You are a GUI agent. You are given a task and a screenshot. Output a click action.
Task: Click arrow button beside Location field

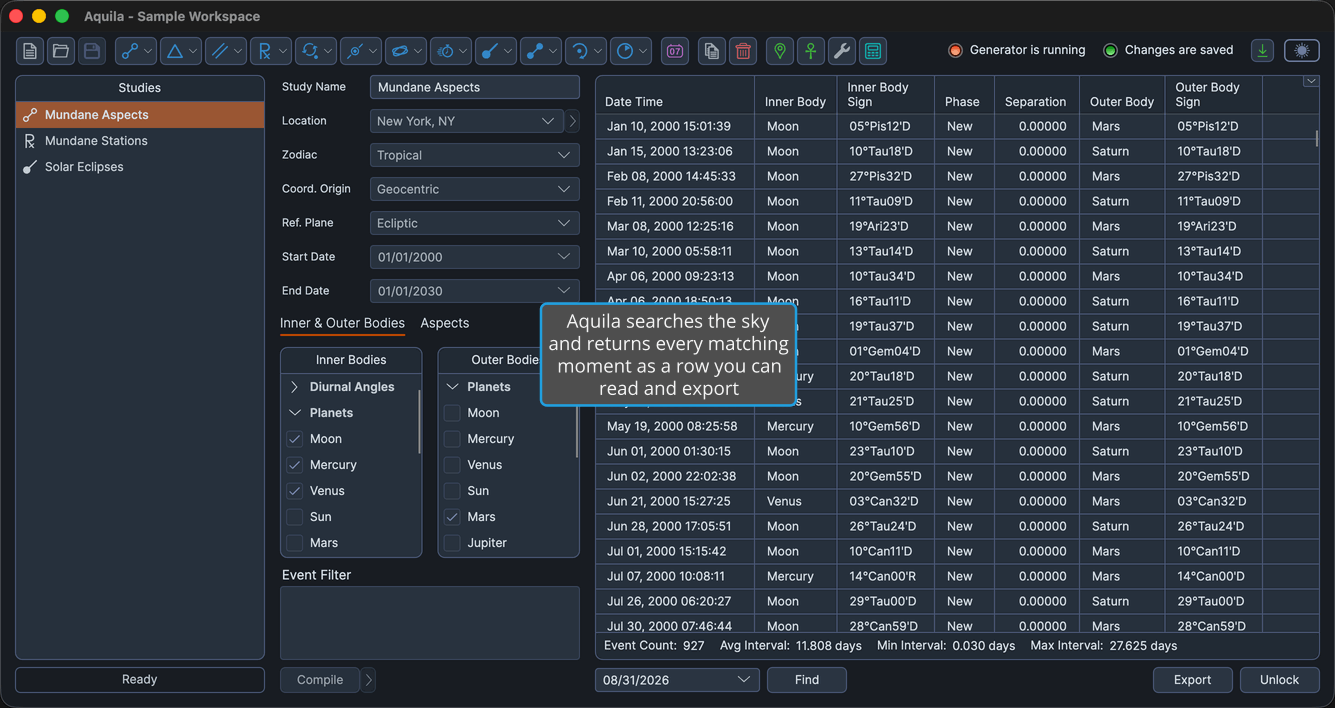pos(572,121)
